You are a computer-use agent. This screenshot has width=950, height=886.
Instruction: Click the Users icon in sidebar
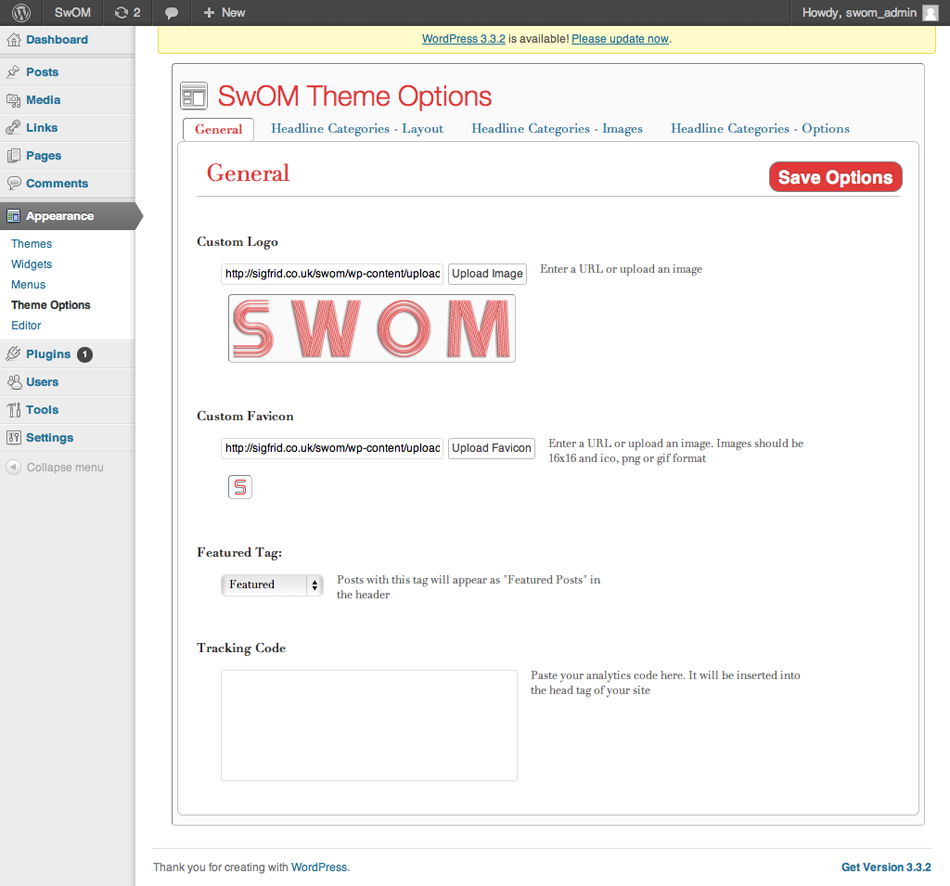(x=13, y=382)
